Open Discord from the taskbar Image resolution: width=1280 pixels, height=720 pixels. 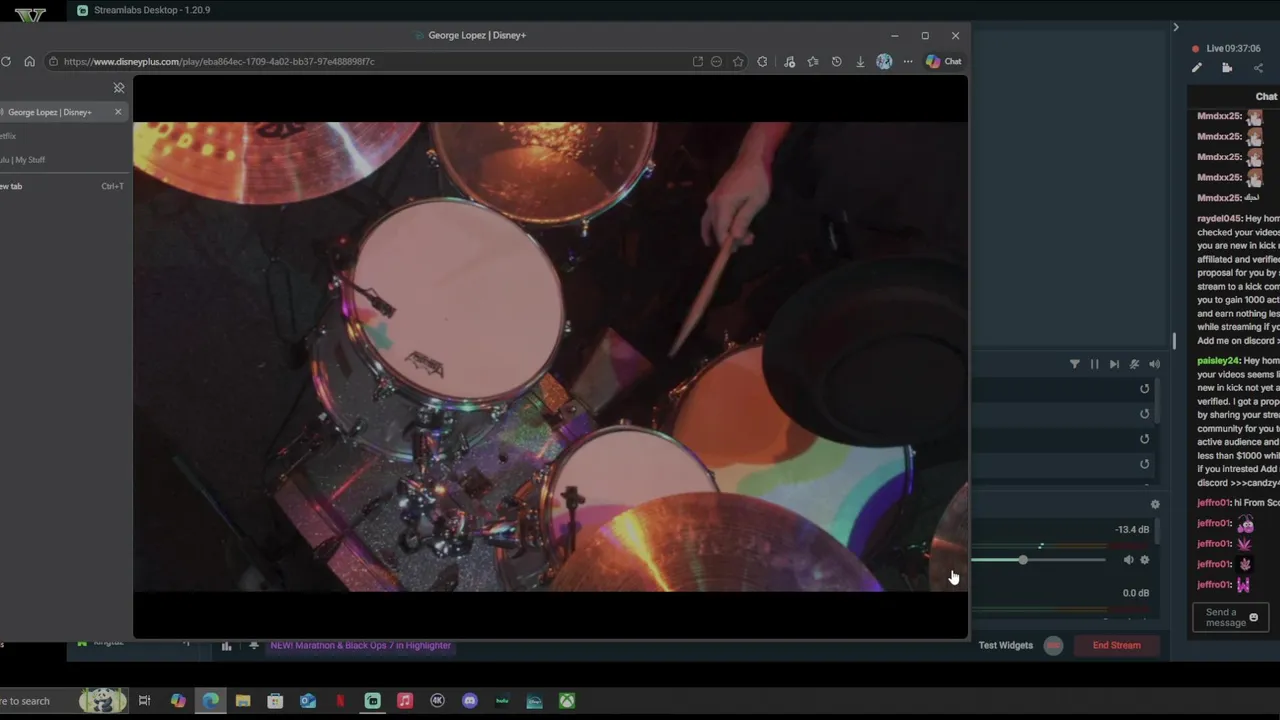click(x=470, y=701)
